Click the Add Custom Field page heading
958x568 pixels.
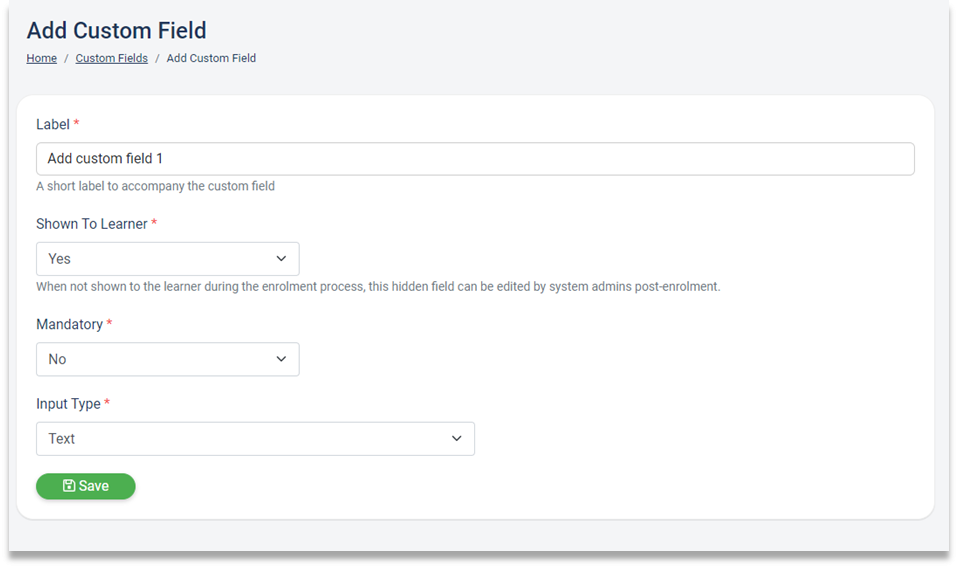[117, 31]
